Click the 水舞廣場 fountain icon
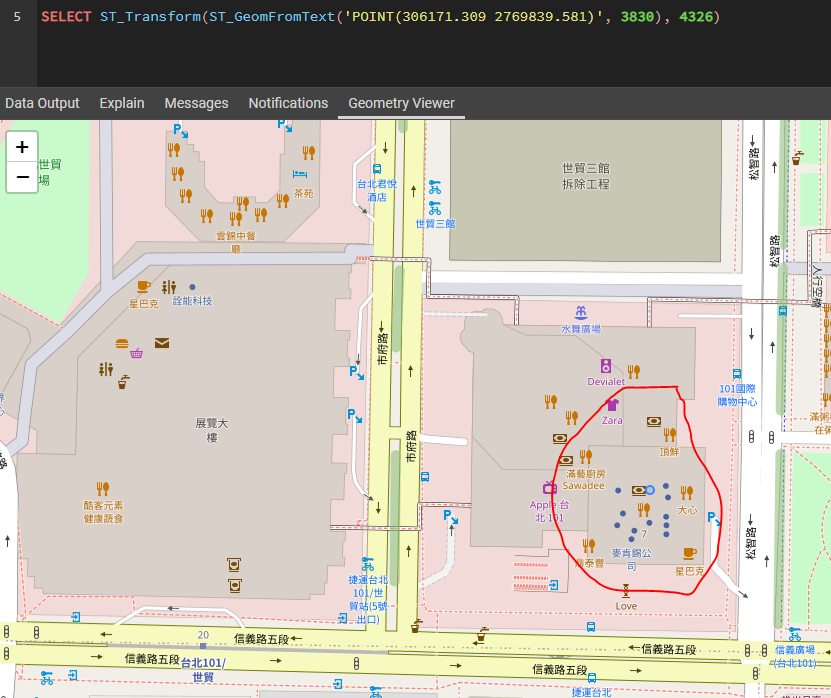This screenshot has height=698, width=831. coord(580,312)
